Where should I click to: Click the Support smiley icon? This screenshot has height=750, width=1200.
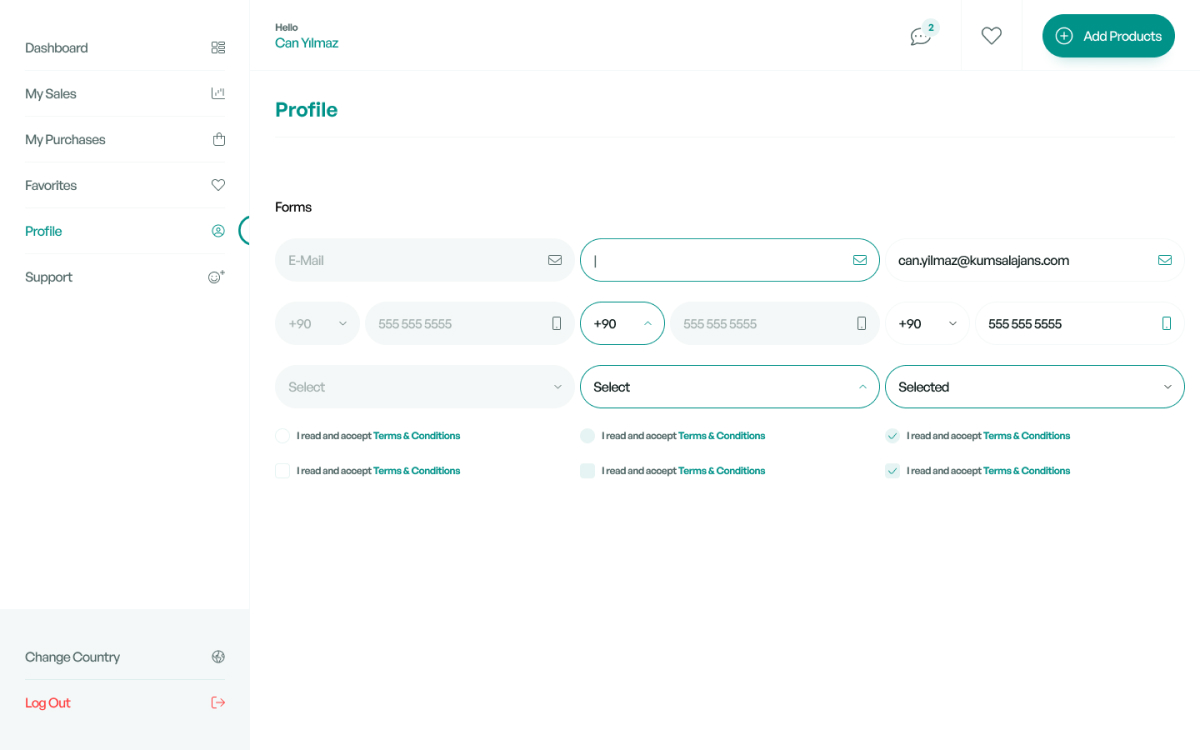[216, 277]
